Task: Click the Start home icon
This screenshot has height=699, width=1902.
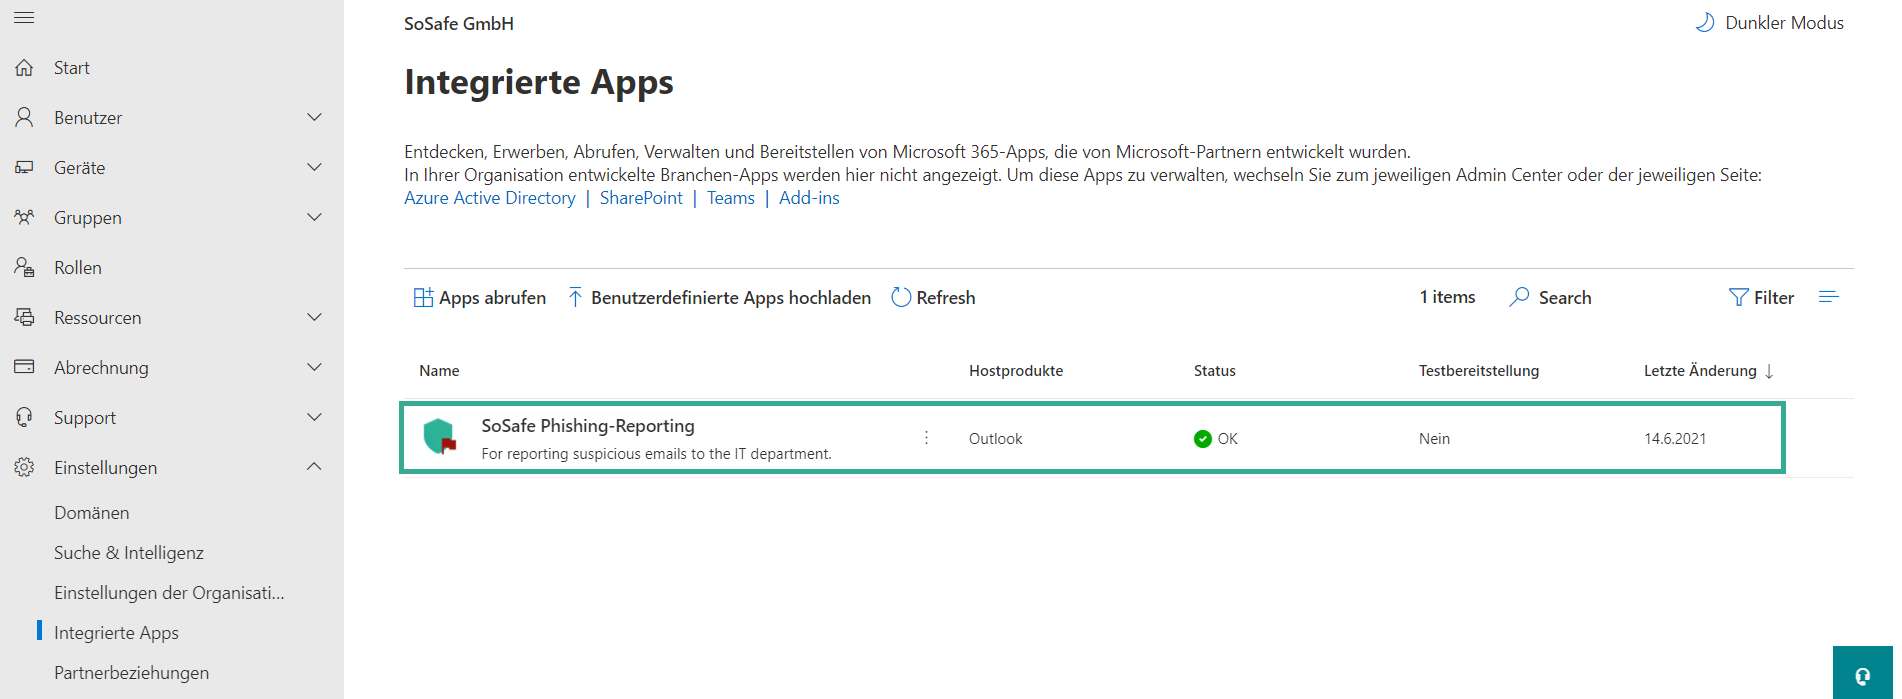Action: coord(25,68)
